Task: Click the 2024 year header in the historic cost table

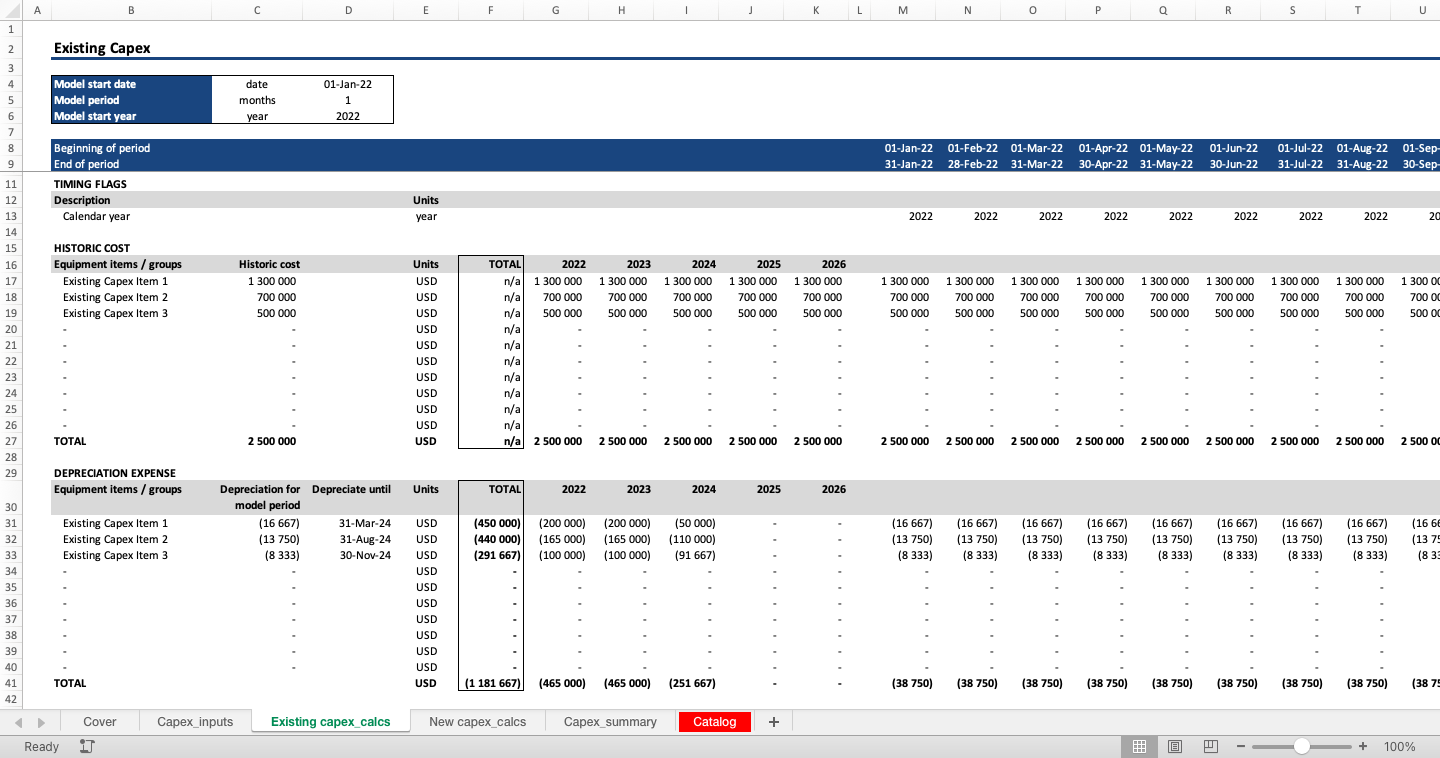Action: click(686, 264)
